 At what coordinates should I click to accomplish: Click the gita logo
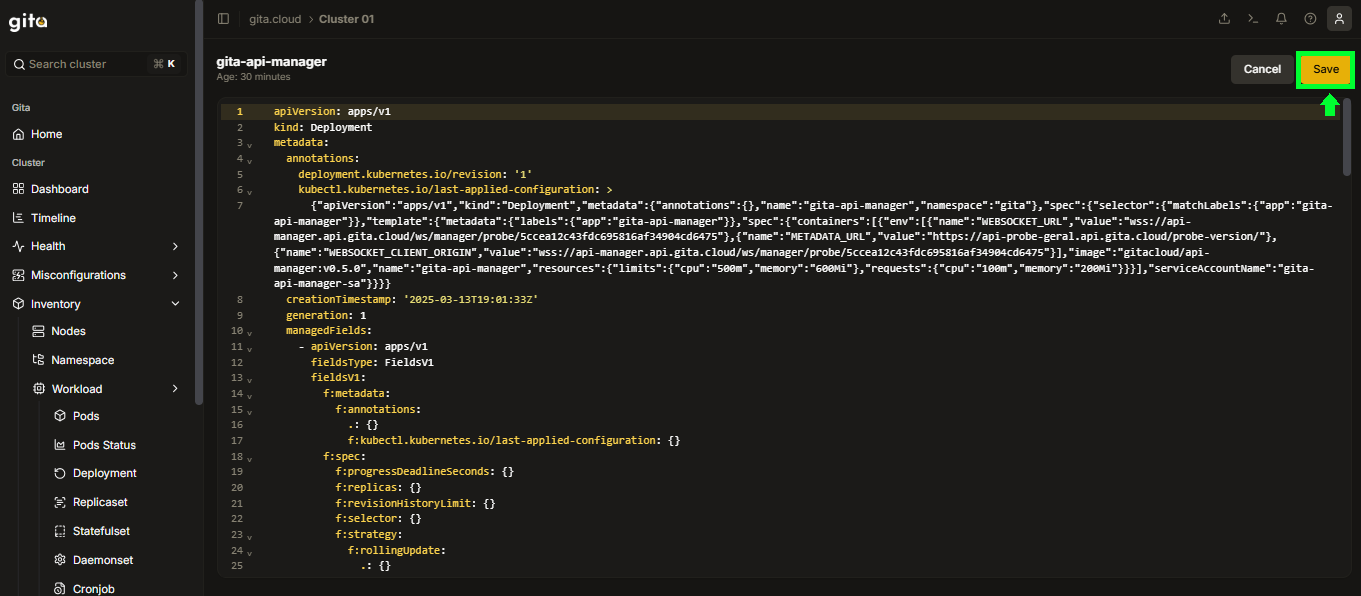[29, 22]
